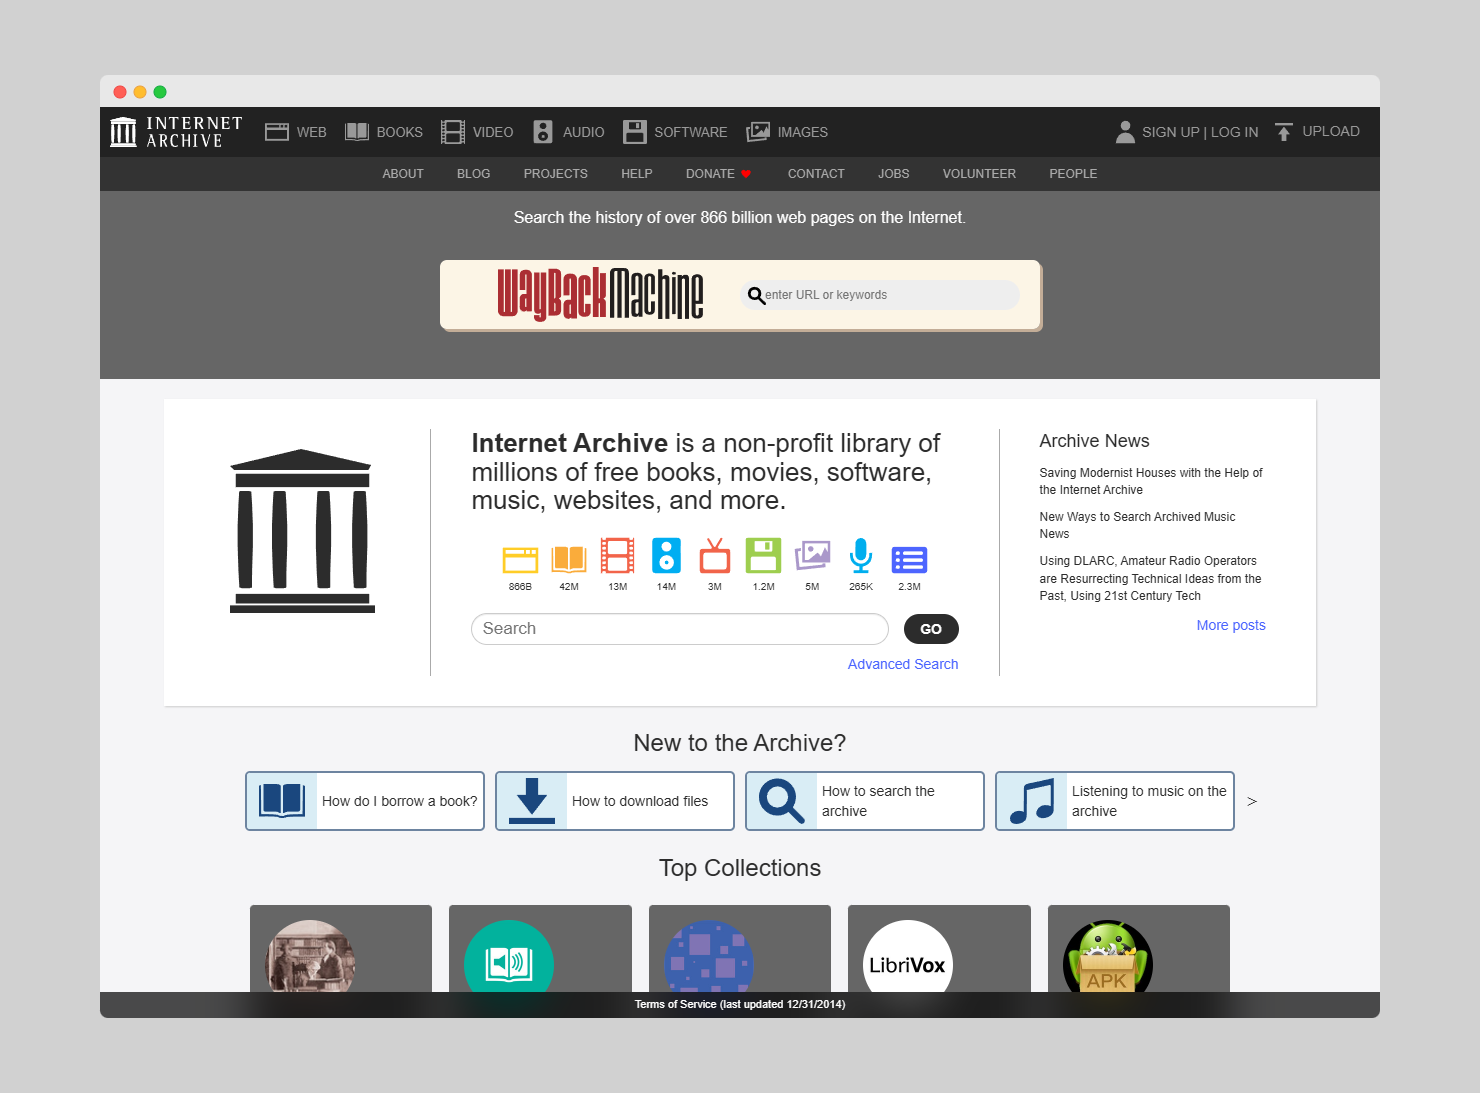Open the Books menu in top navigation
This screenshot has width=1480, height=1093.
point(384,132)
